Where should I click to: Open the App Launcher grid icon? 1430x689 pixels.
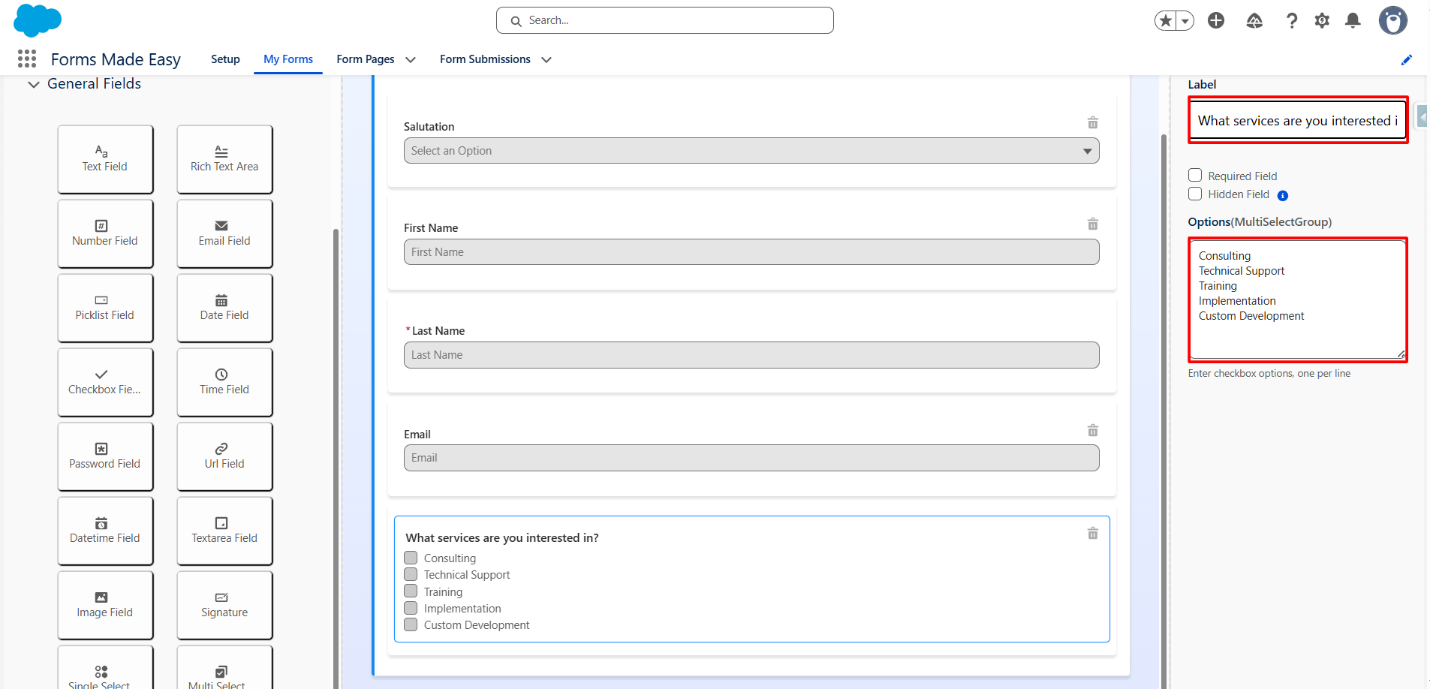[27, 59]
